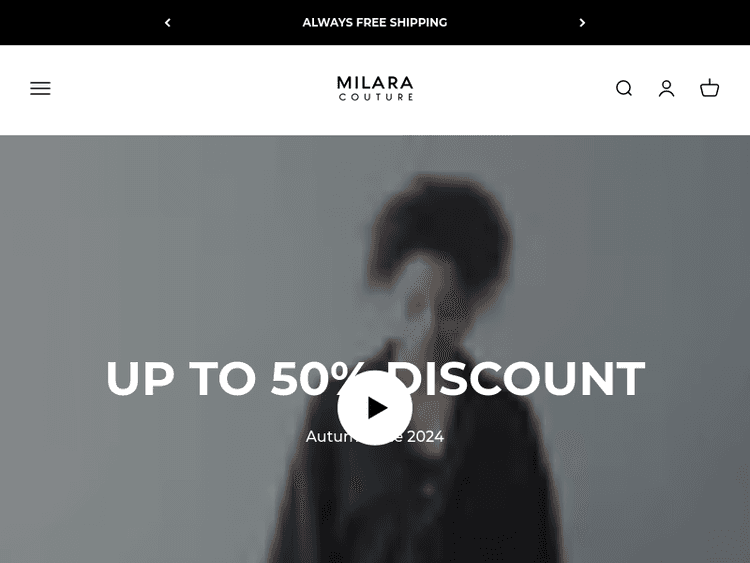This screenshot has width=750, height=563.
Task: Open the shopping cart basket icon
Action: click(709, 88)
